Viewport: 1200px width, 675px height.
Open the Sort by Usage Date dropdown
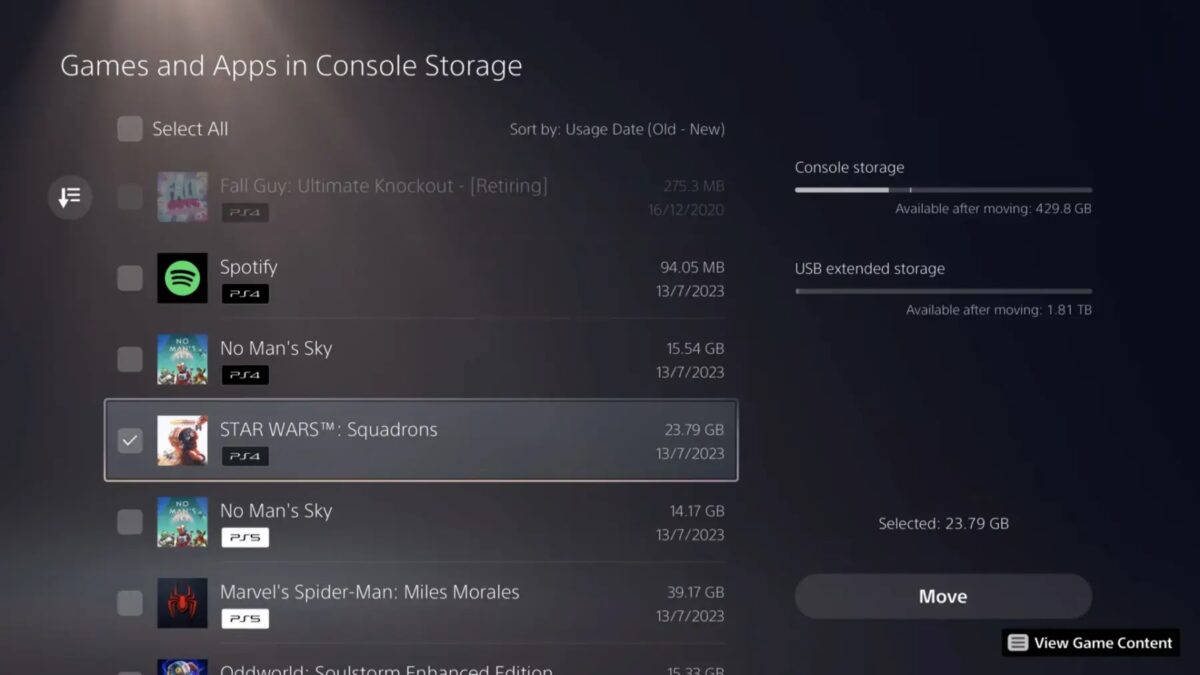tap(617, 129)
